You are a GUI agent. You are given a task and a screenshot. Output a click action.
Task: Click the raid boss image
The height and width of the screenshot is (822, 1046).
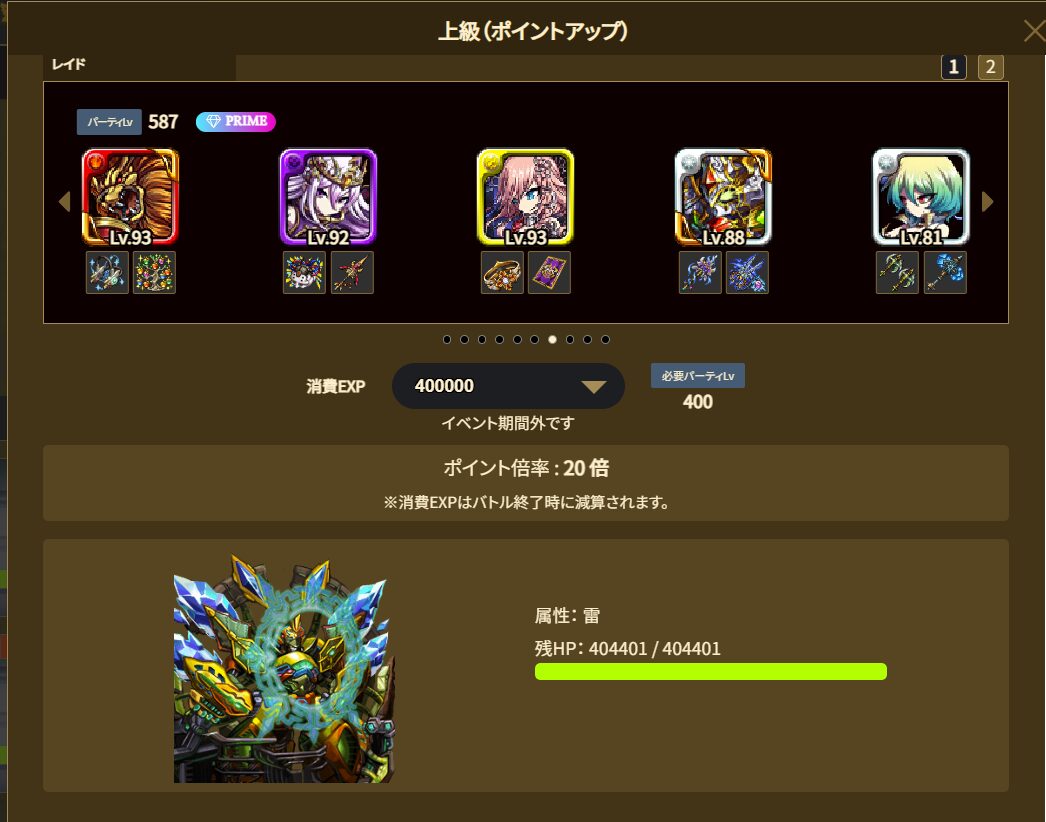tap(284, 669)
